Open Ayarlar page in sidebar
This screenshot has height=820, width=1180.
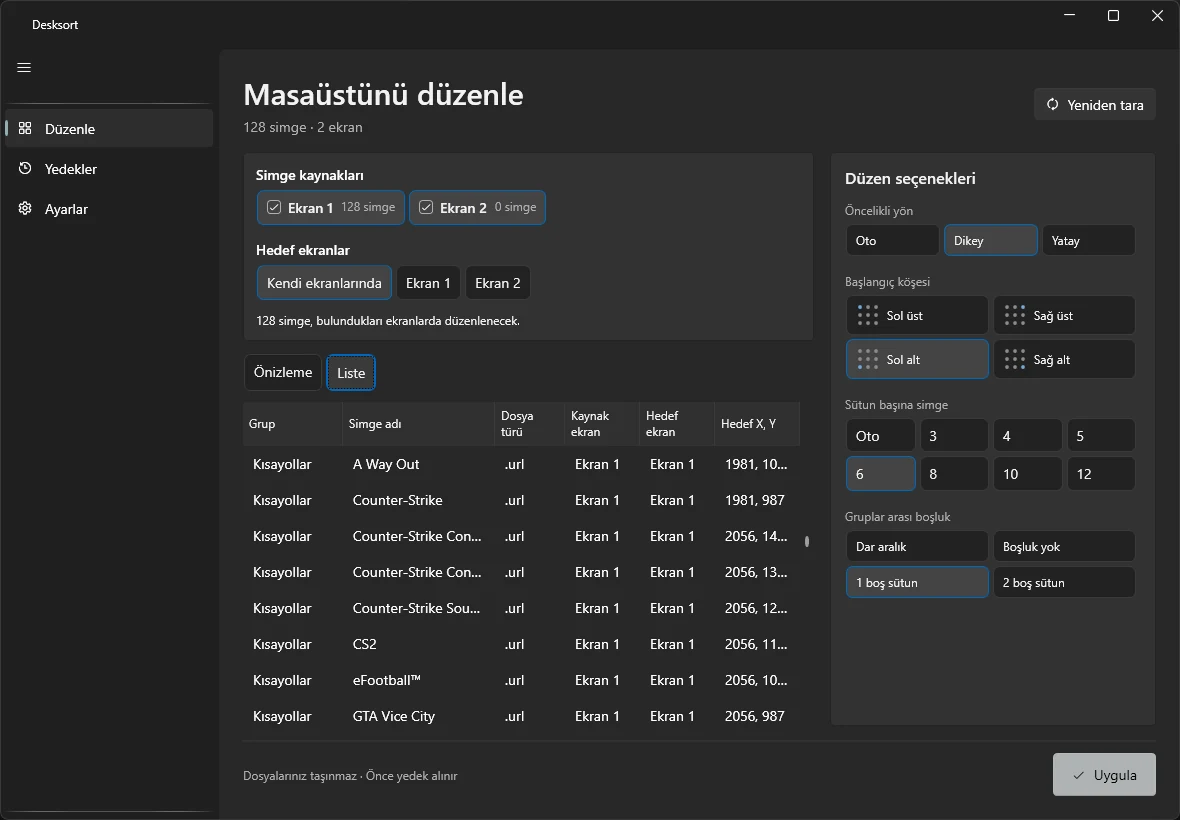109,208
